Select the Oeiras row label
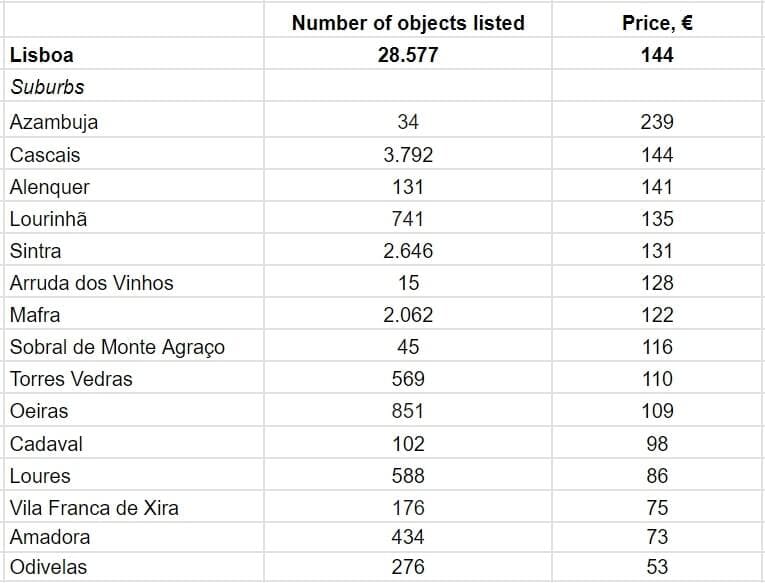The image size is (765, 583). click(x=39, y=411)
